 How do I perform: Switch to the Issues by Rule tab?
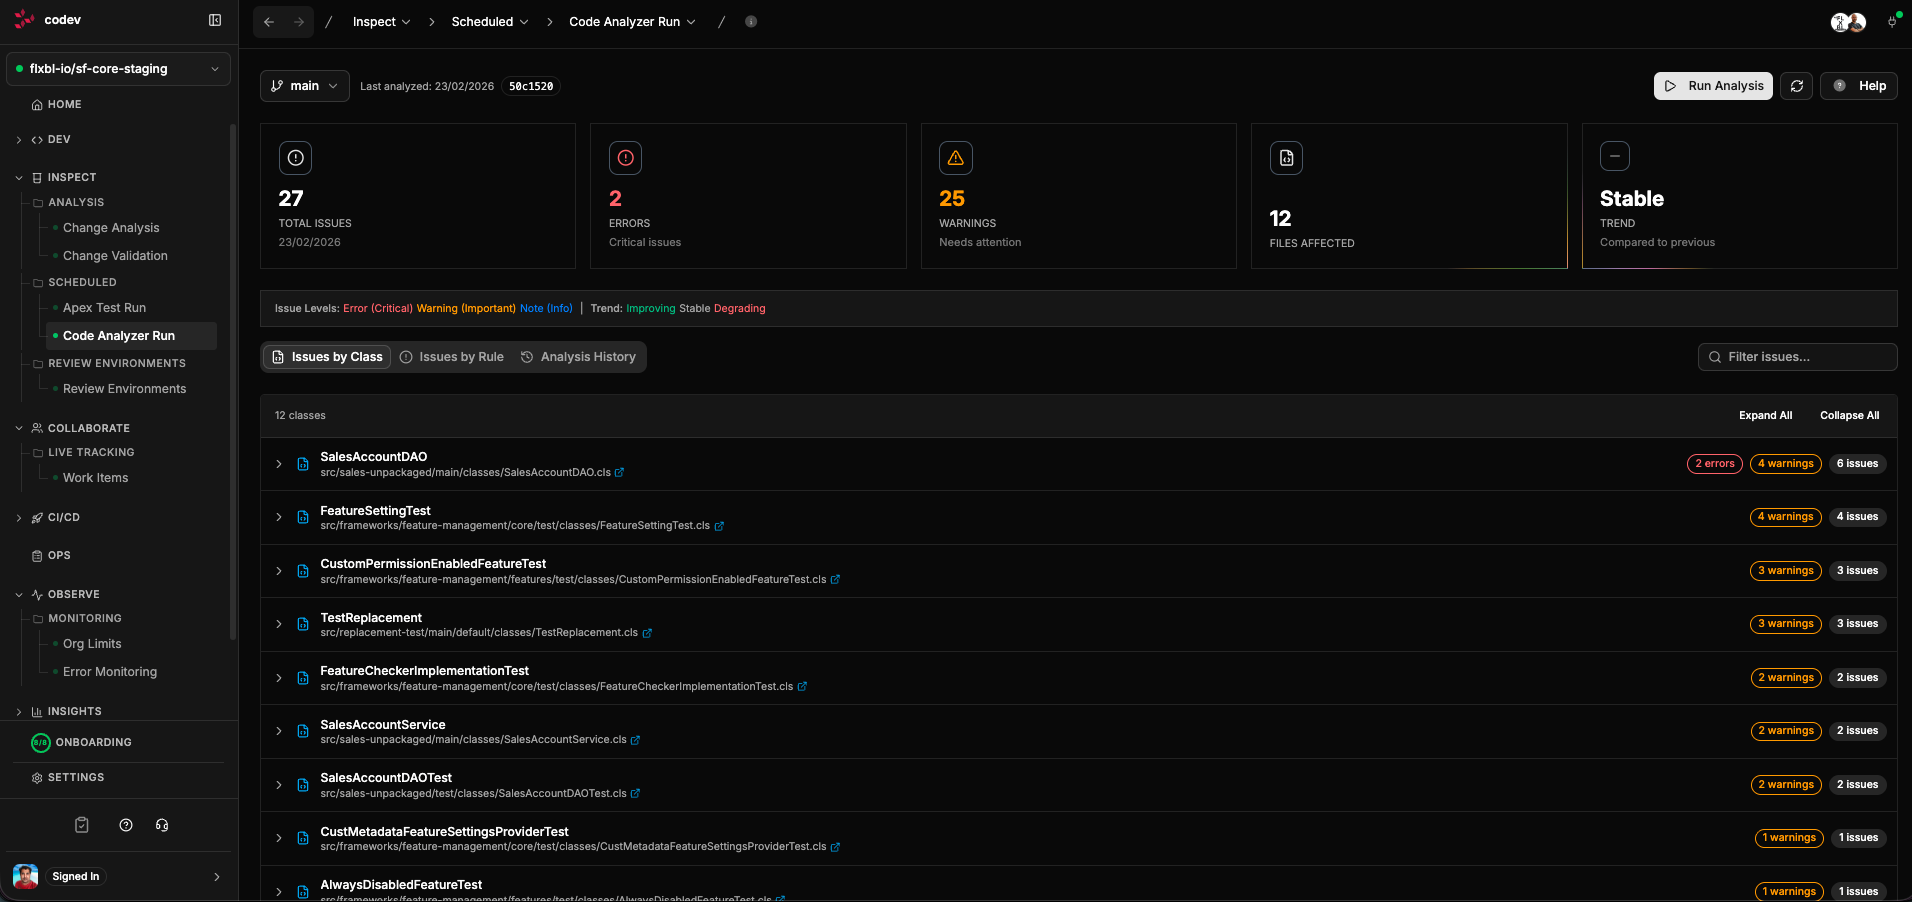point(452,356)
